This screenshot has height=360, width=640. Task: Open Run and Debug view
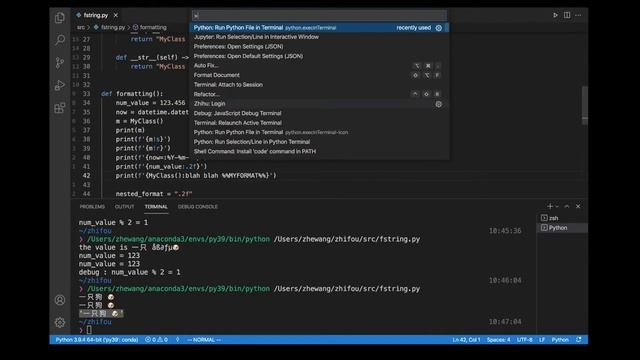60,85
